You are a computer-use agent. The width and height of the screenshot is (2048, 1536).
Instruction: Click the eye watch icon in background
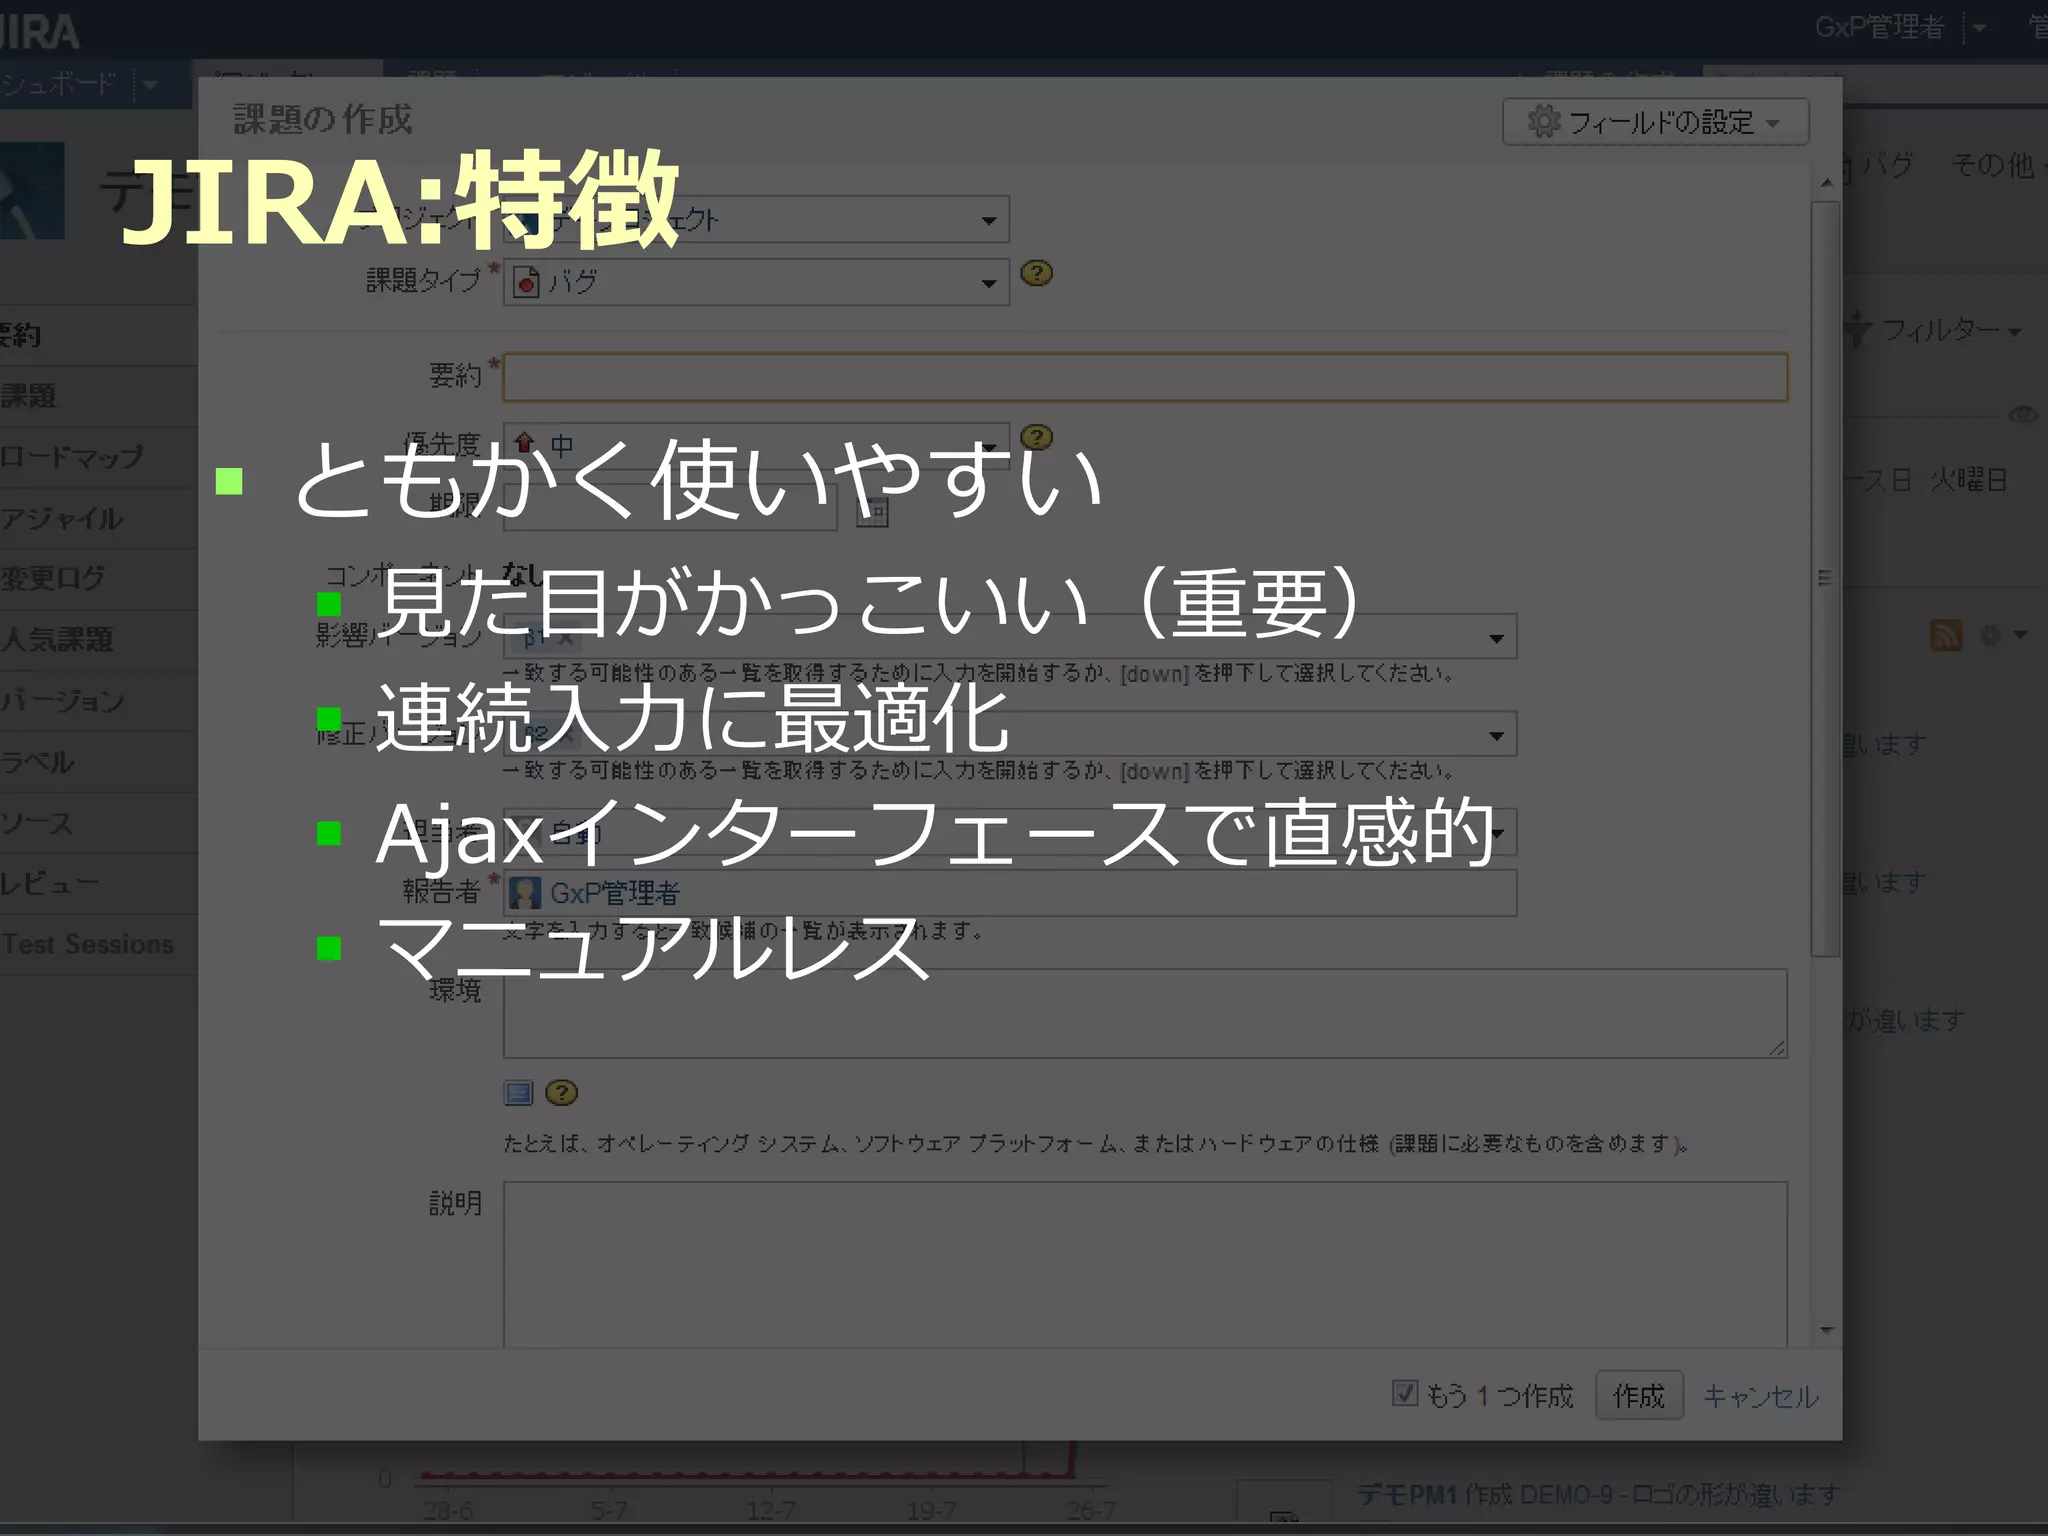pyautogui.click(x=2023, y=415)
